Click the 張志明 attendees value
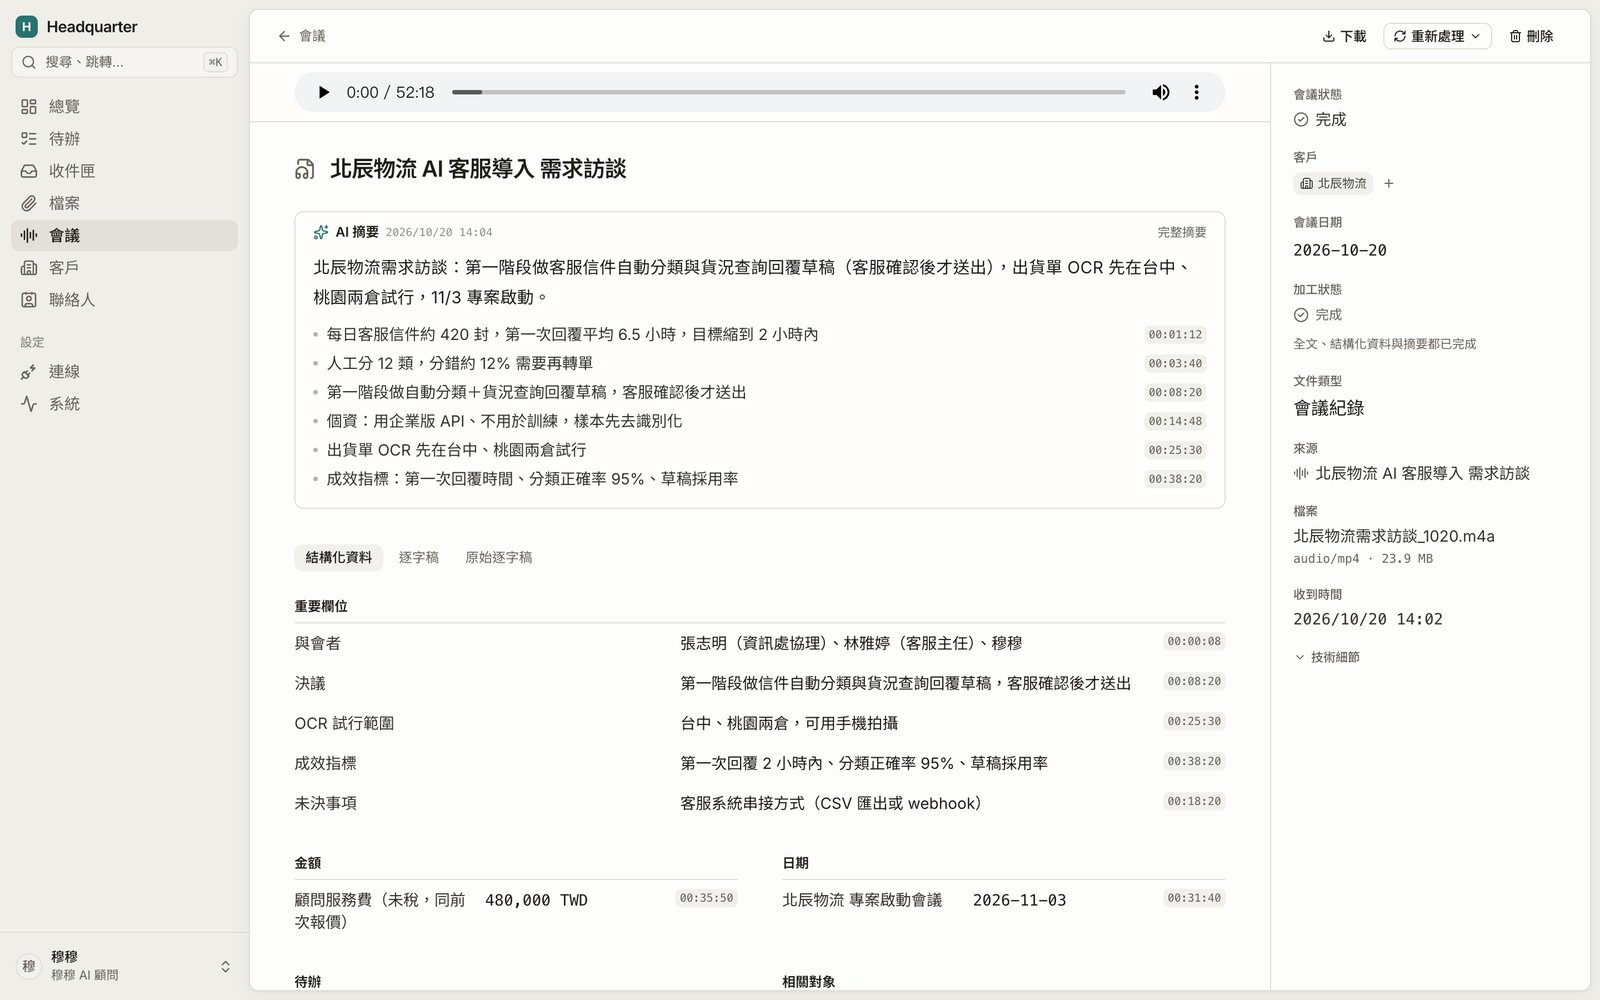Viewport: 1600px width, 1000px height. pos(851,643)
